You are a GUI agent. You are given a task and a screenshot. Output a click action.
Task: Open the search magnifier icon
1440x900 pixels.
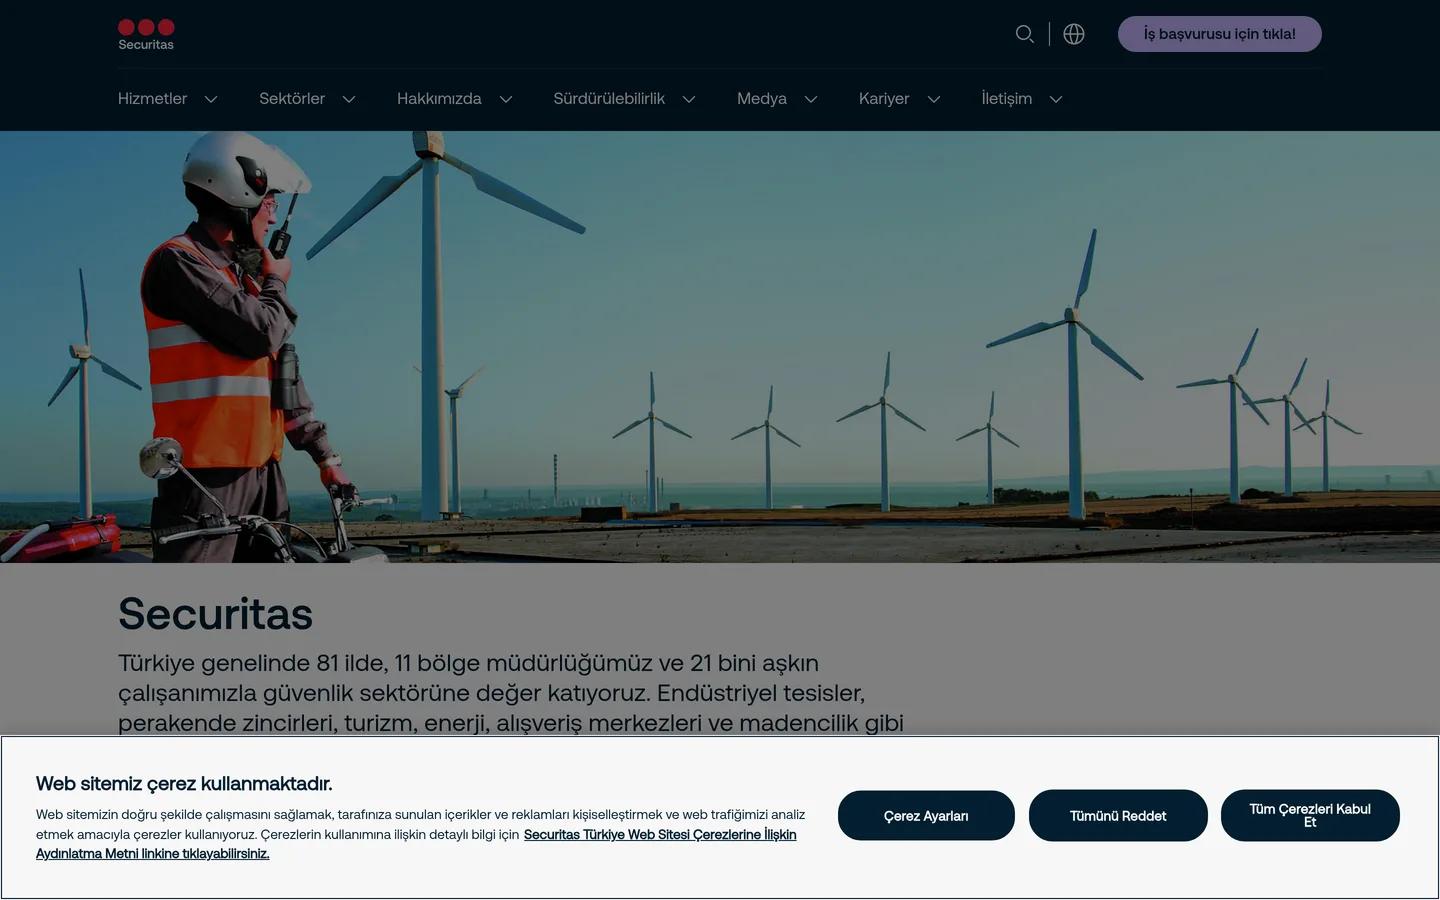[x=1025, y=34]
